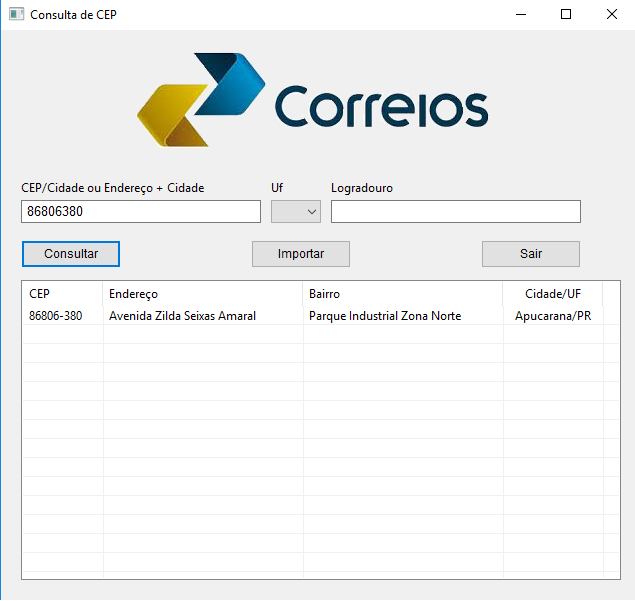Click the Consulta de CEP title bar text
Viewport: 635px width, 601px height.
[66, 15]
